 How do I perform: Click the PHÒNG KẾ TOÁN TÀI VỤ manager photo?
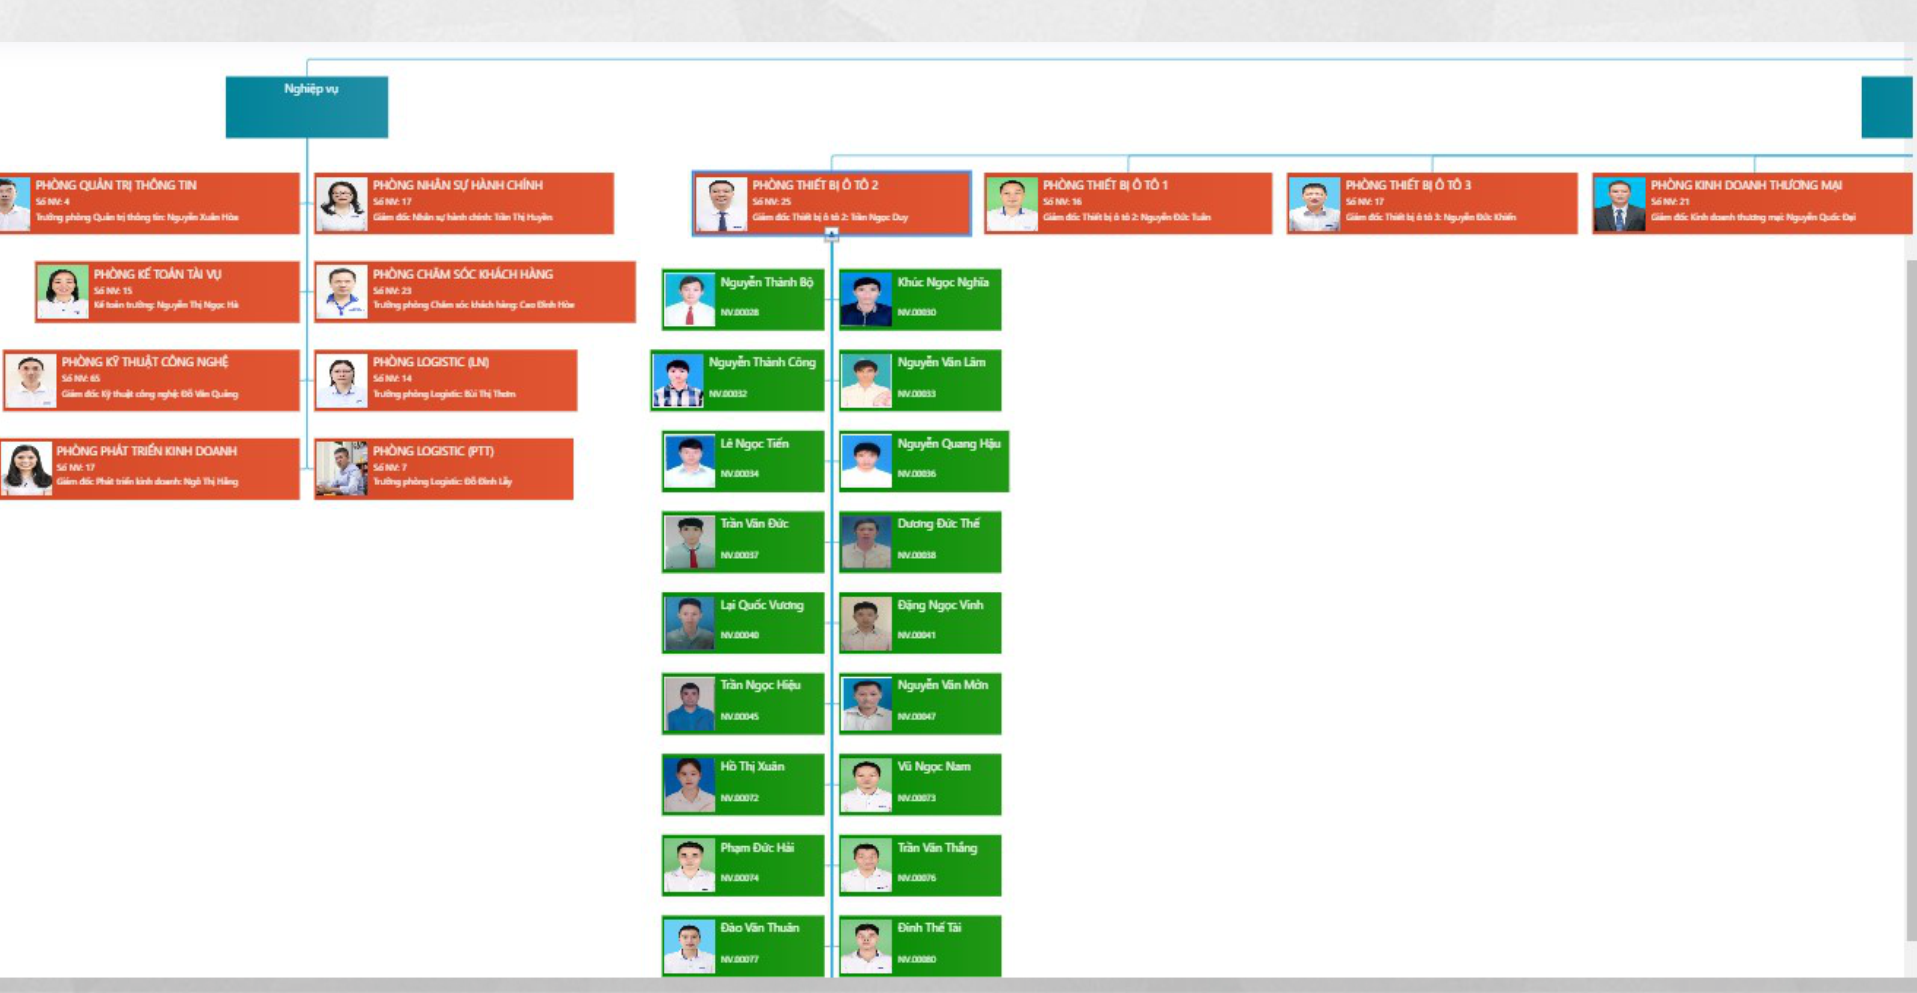click(62, 292)
